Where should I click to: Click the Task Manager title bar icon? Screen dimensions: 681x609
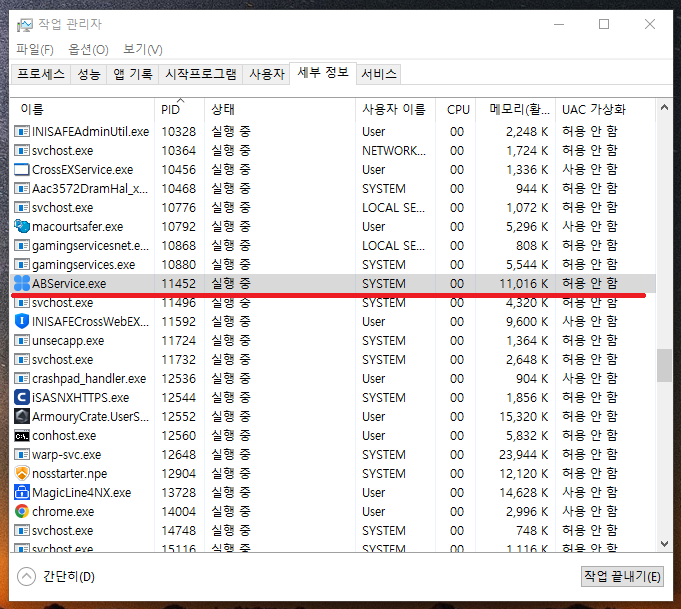click(x=24, y=25)
